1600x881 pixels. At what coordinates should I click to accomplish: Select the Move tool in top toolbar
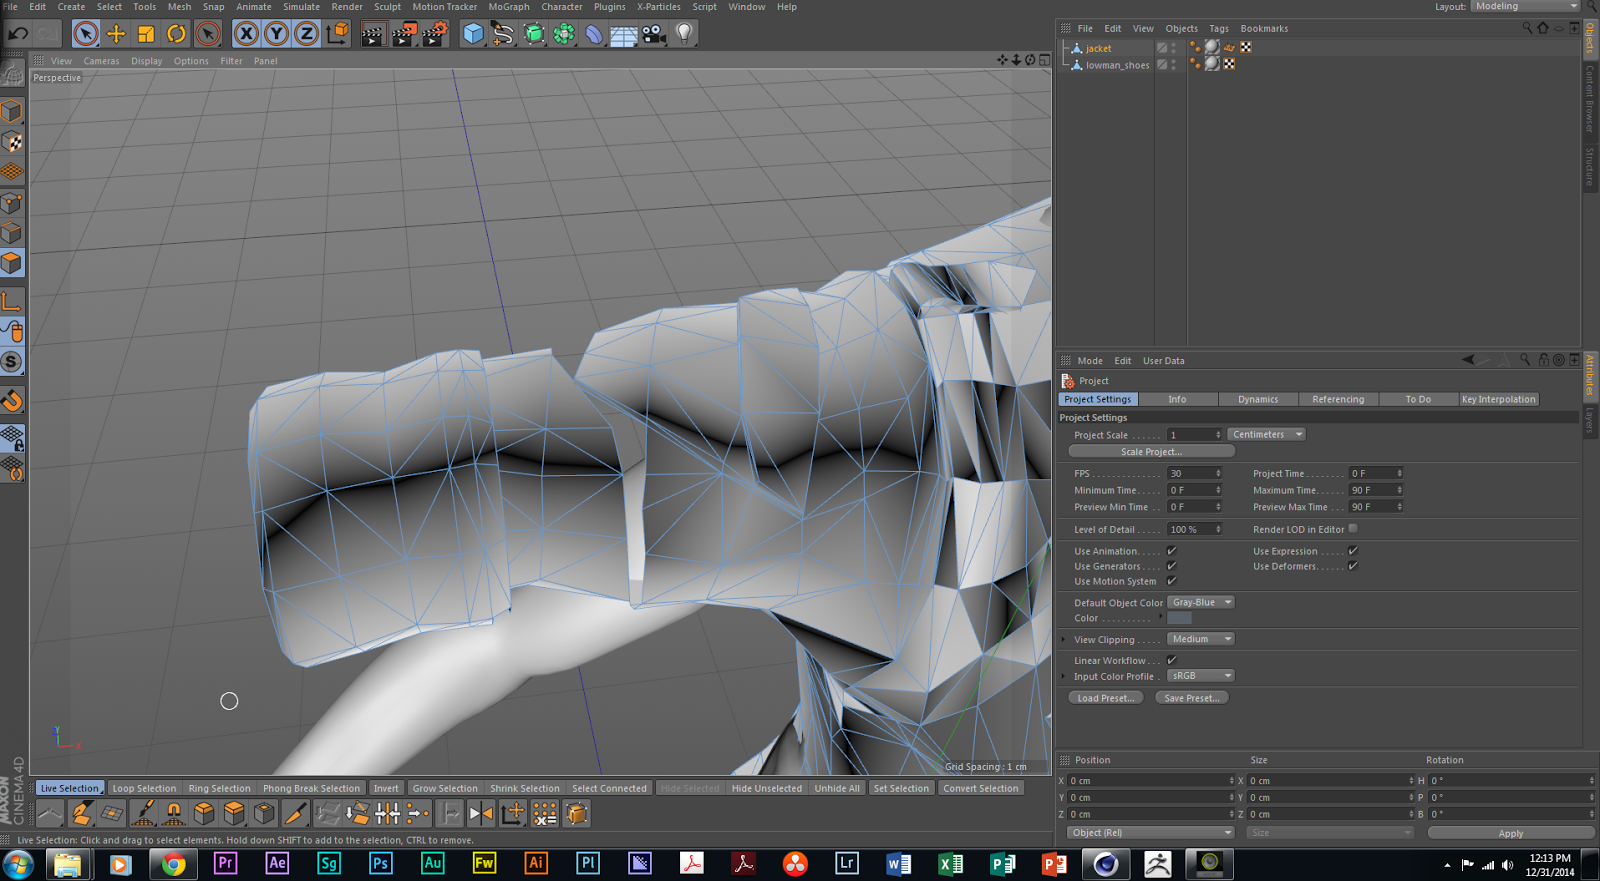coord(116,34)
